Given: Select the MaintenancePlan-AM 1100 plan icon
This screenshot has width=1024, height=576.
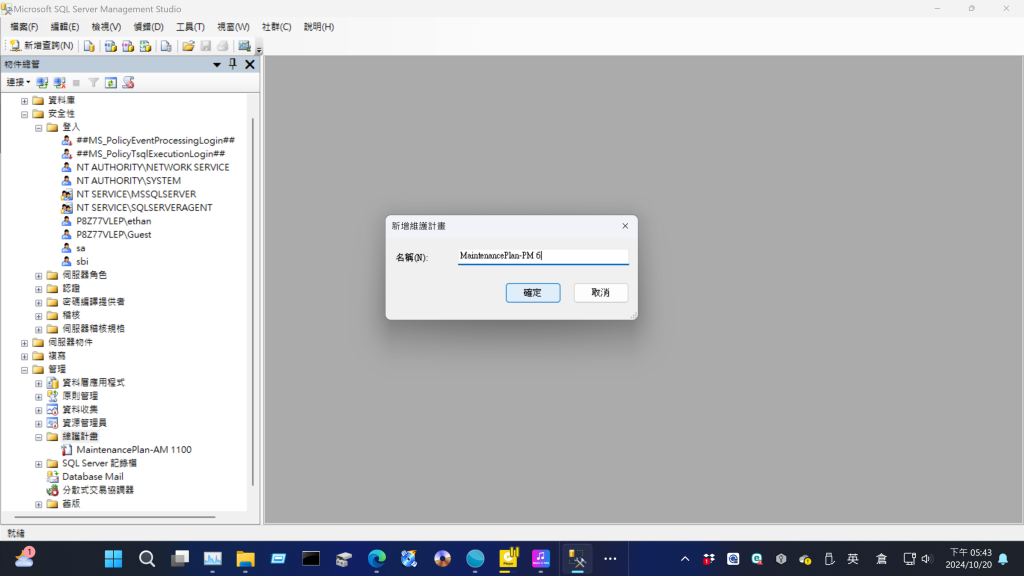Looking at the screenshot, I should pyautogui.click(x=67, y=450).
